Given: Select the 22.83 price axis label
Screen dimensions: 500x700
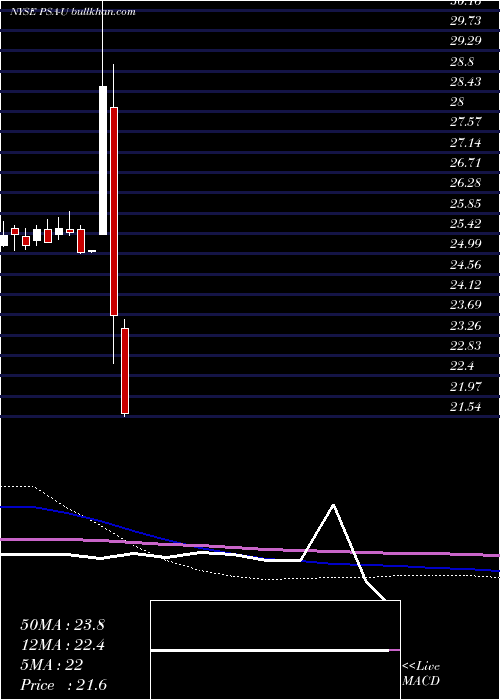Looking at the screenshot, I should coord(465,346).
